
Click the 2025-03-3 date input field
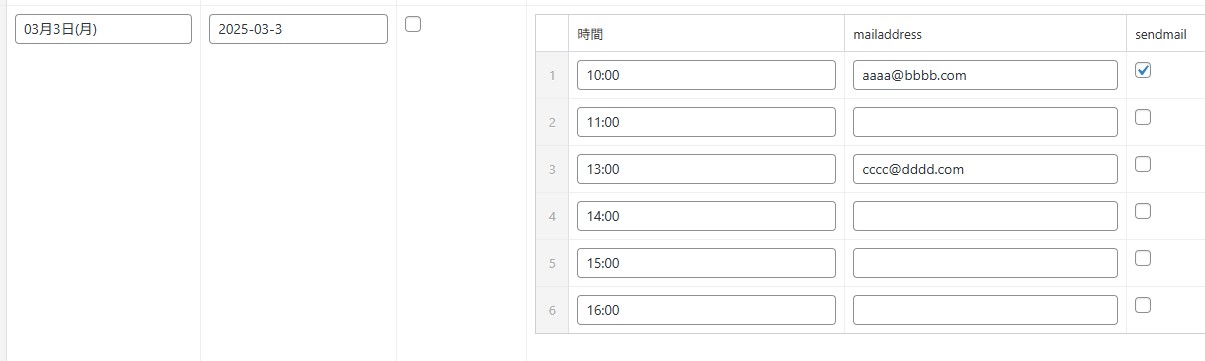[298, 29]
